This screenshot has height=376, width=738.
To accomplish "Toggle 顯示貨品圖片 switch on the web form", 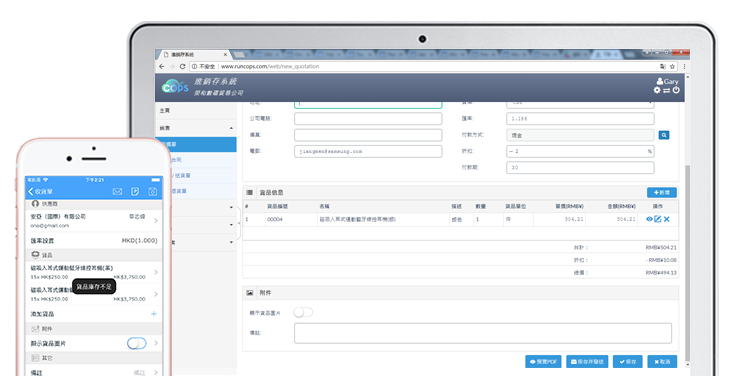I will click(x=303, y=312).
